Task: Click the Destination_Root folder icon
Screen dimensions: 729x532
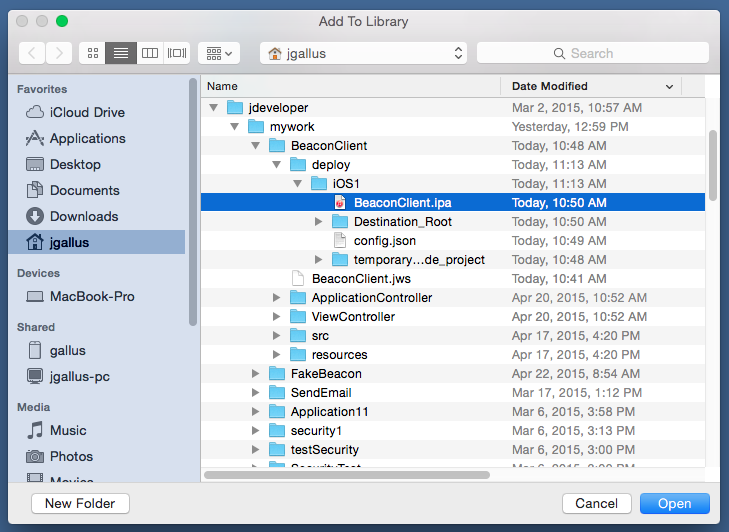Action: pos(340,221)
